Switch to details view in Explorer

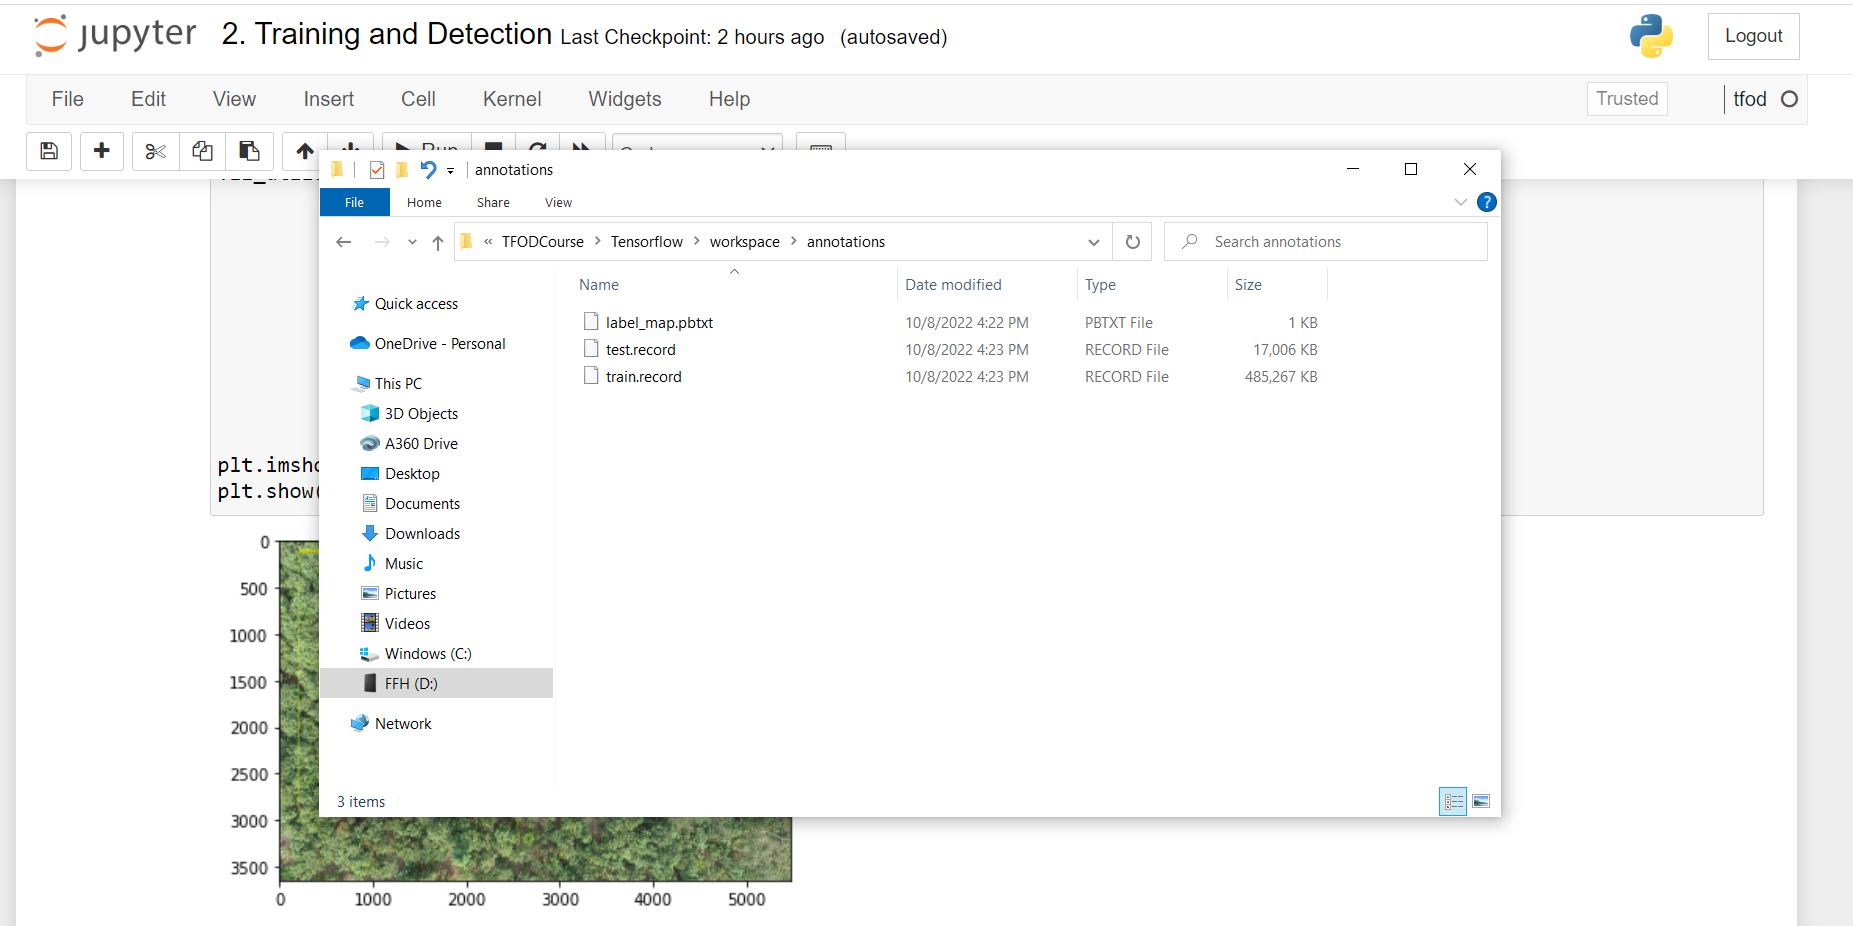[x=1453, y=801]
